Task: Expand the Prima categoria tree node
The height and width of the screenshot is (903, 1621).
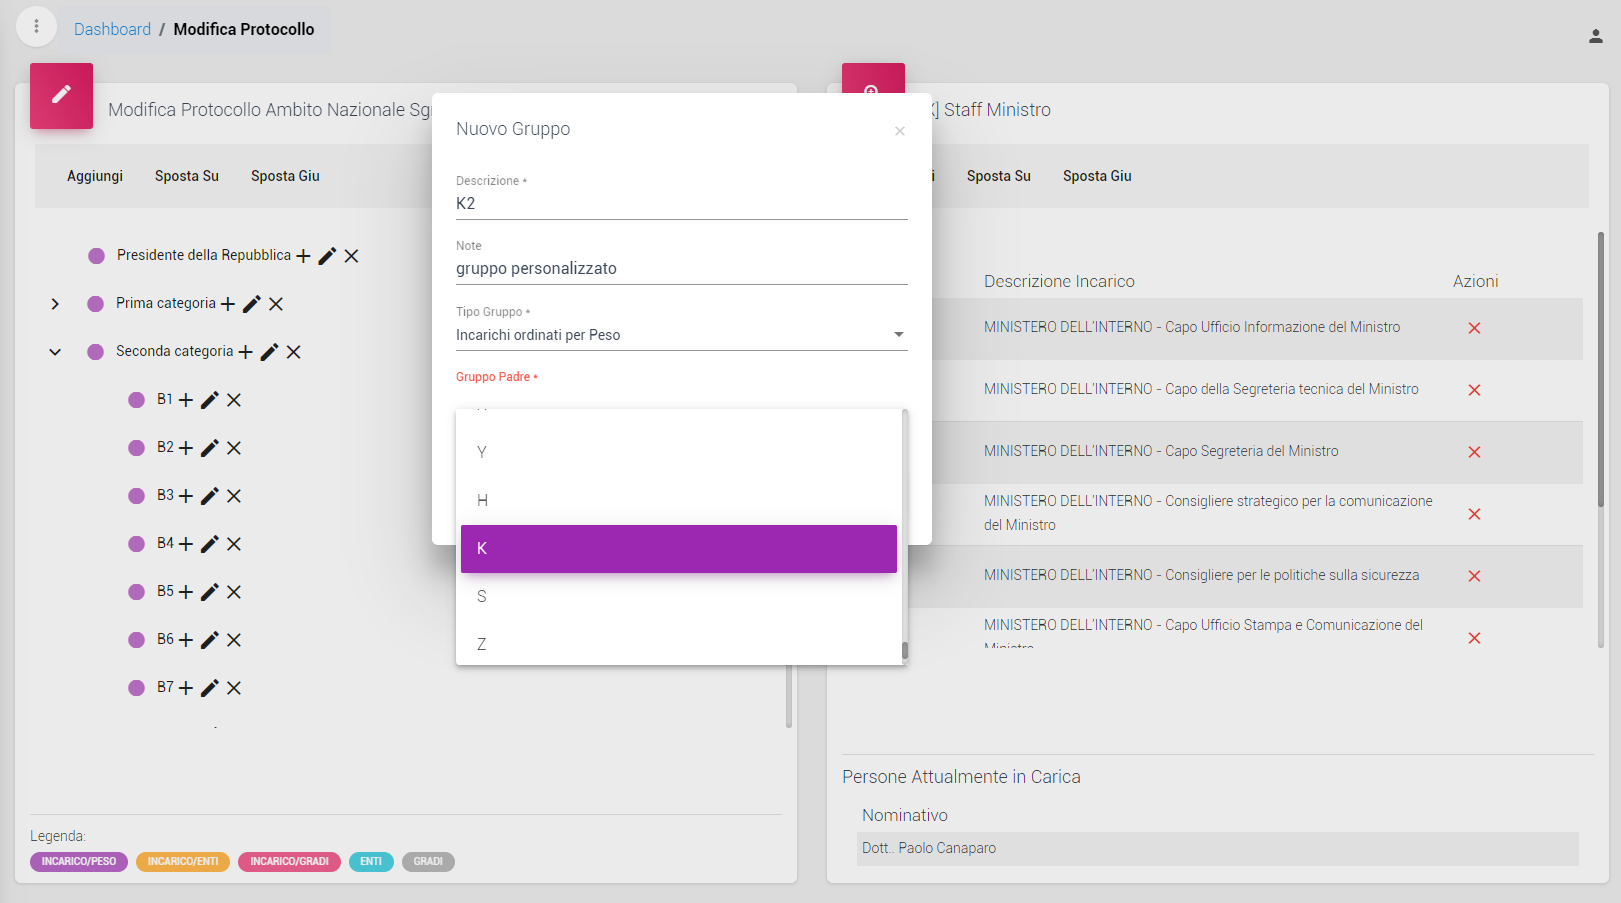Action: 55,304
